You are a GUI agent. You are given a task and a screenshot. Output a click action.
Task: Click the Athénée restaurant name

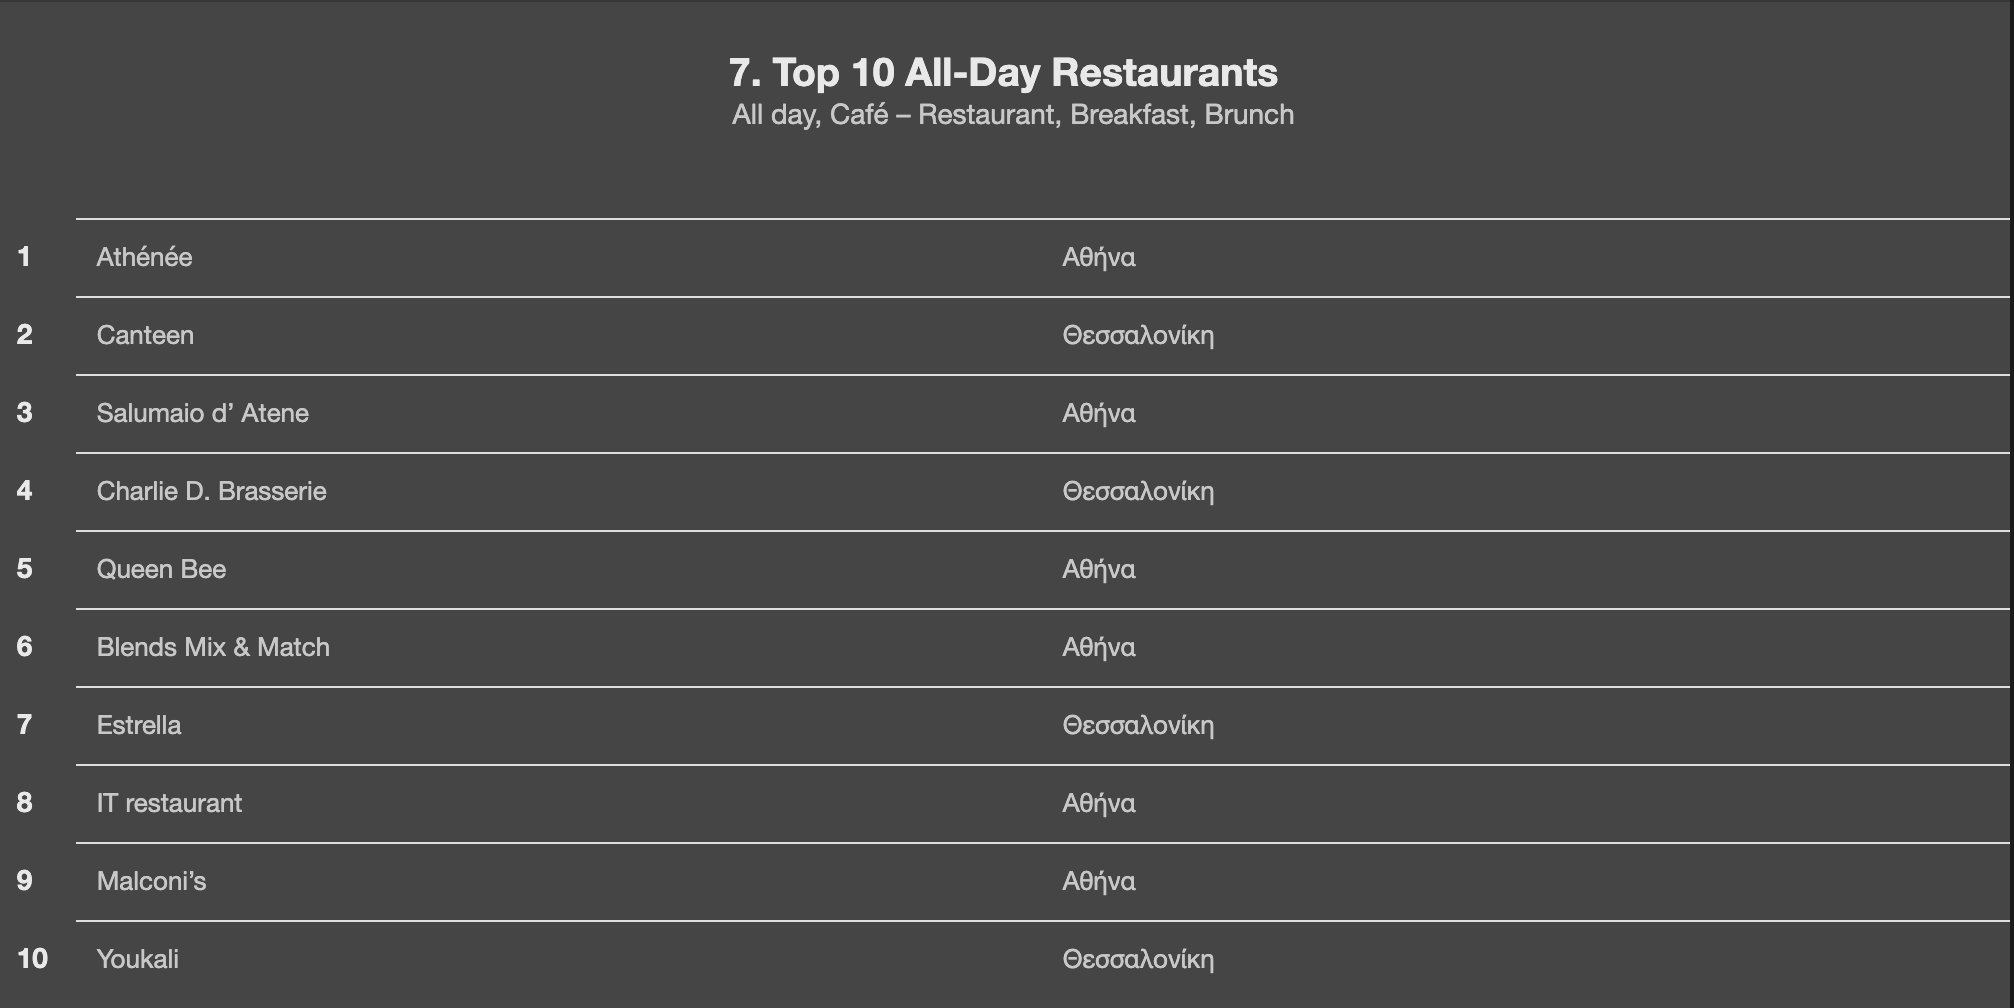[x=144, y=257]
